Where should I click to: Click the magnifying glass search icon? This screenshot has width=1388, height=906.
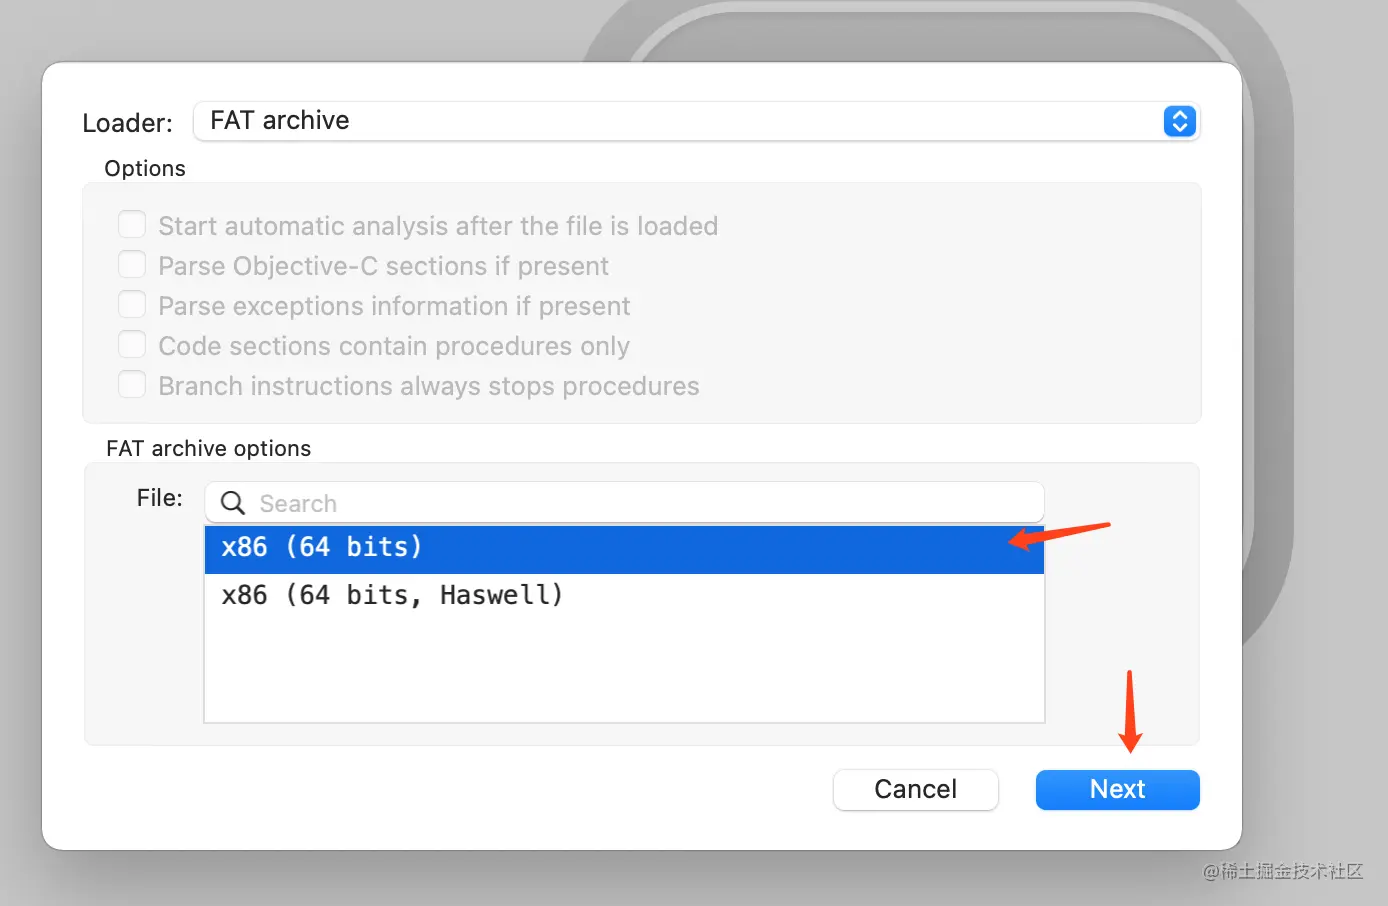tap(232, 503)
